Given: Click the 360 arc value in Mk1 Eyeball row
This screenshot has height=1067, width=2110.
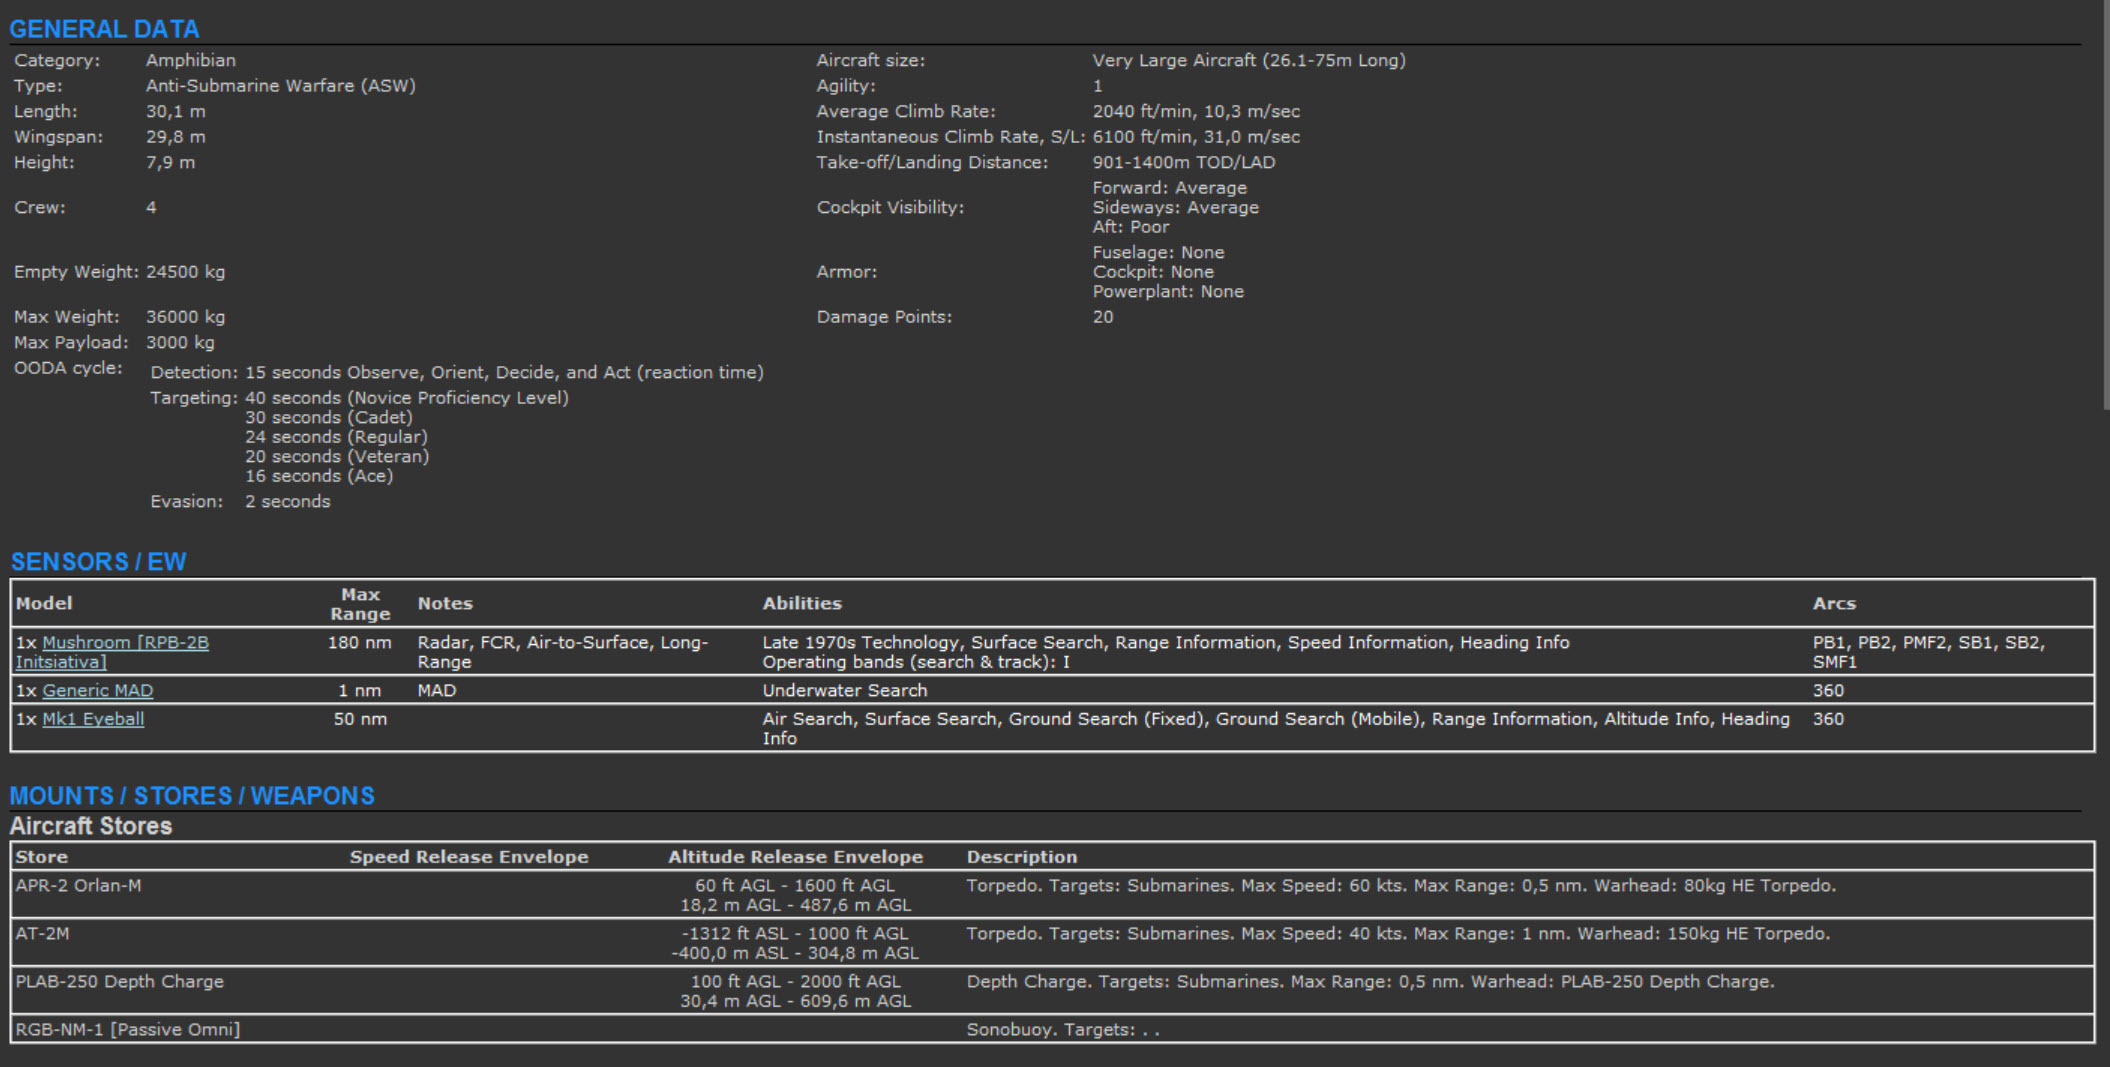Looking at the screenshot, I should point(1828,719).
